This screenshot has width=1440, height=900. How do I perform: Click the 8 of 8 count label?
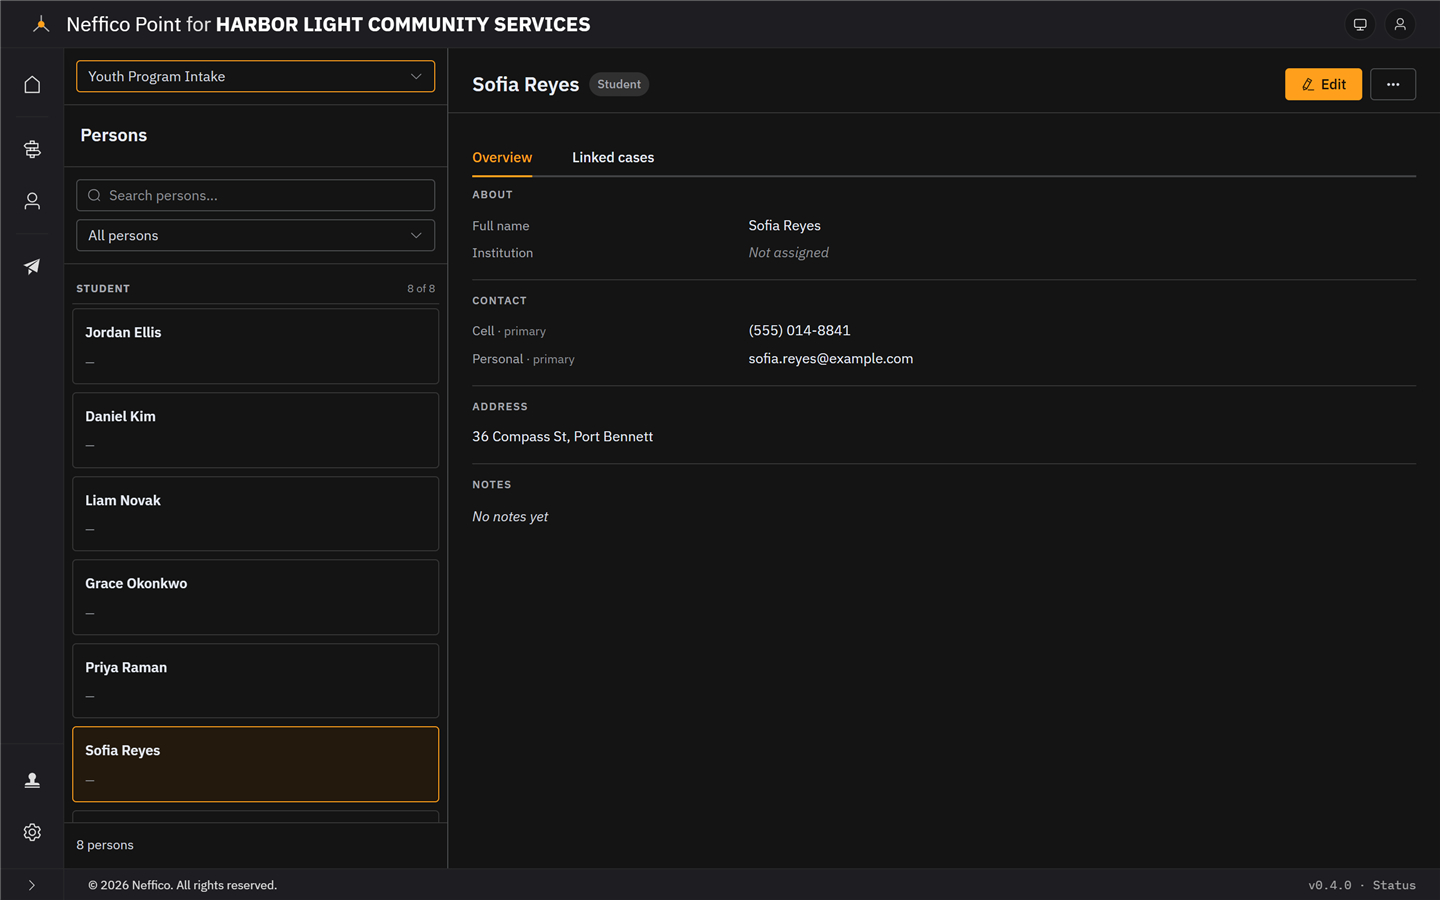421,288
